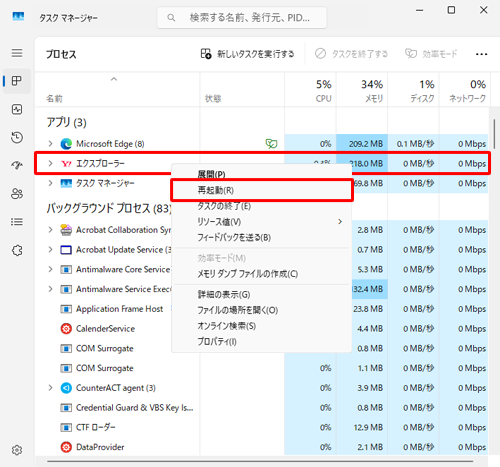Open the Details list sidebar icon
The height and width of the screenshot is (467, 500).
17,222
